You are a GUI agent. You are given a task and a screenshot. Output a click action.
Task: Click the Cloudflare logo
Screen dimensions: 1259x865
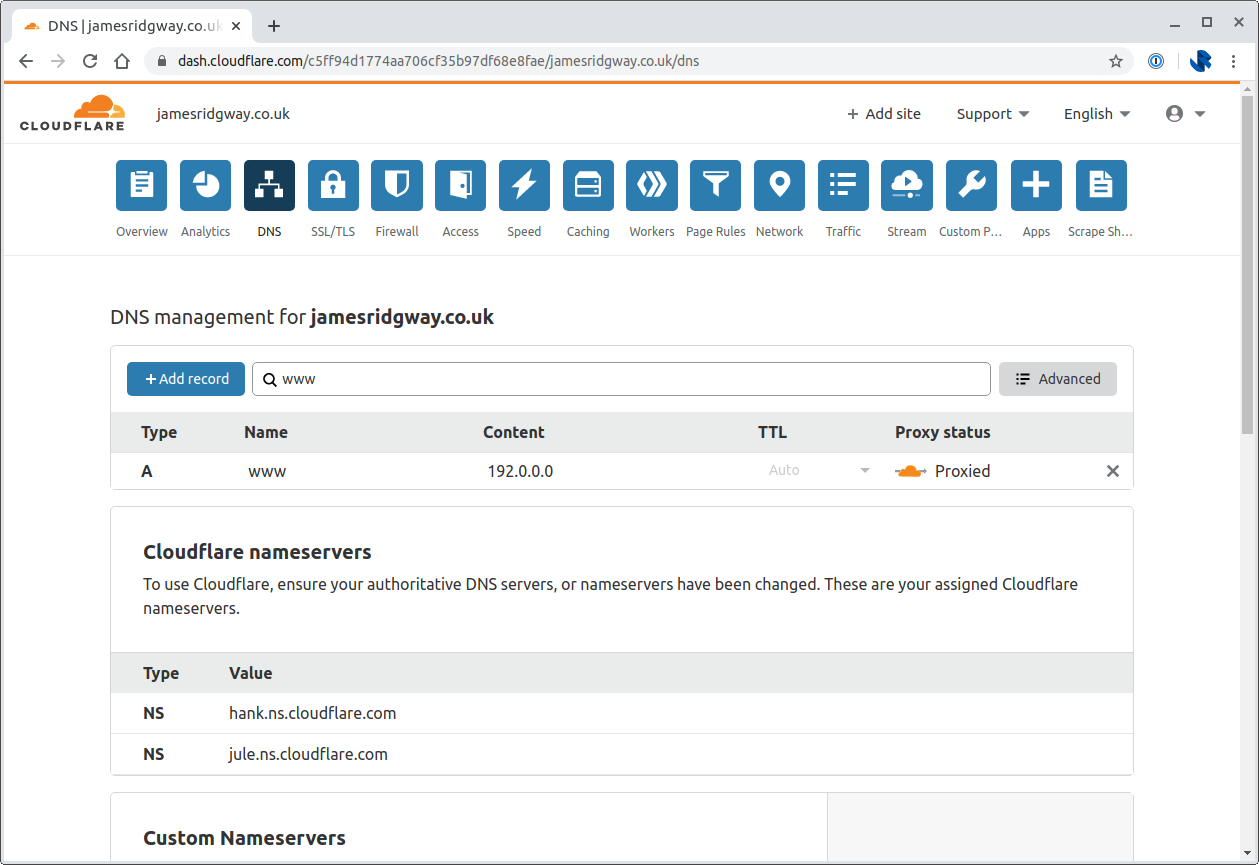[72, 113]
